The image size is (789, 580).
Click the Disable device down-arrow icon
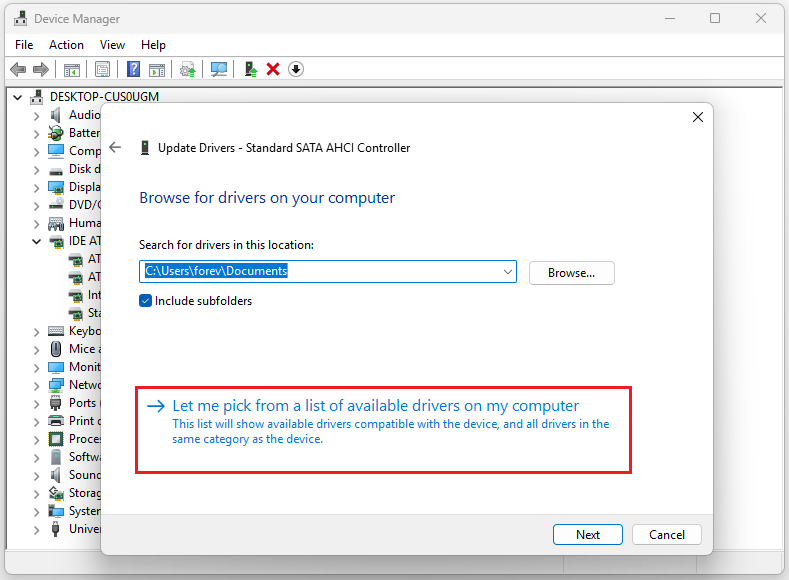point(296,69)
